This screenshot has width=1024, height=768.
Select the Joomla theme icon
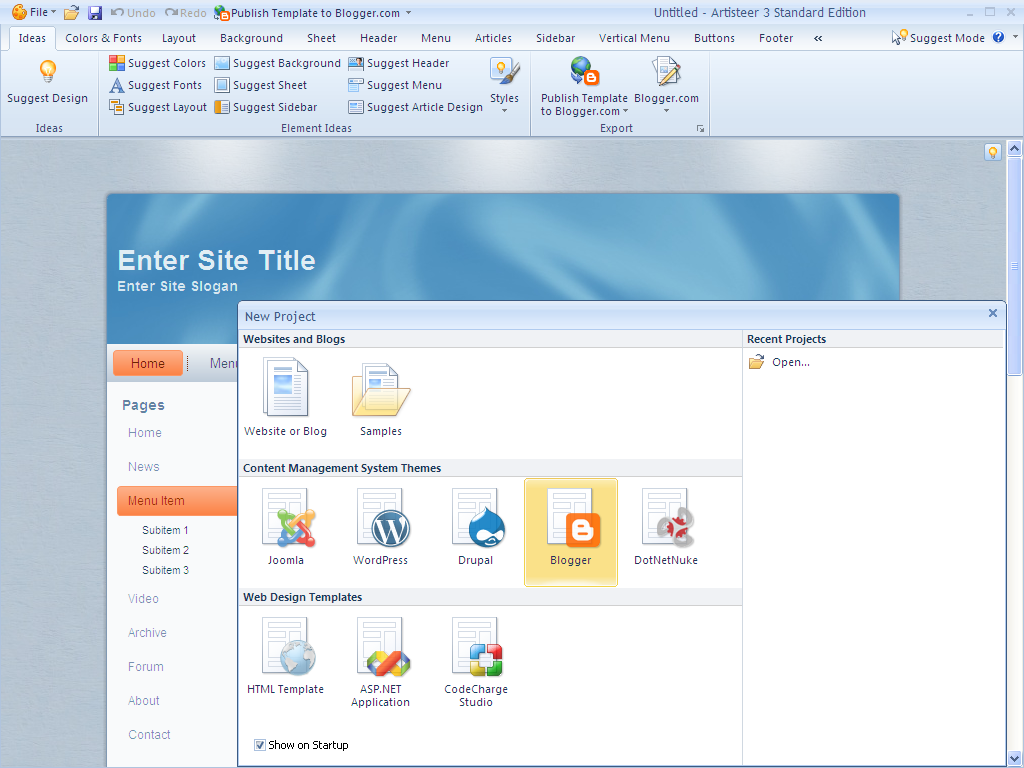pyautogui.click(x=288, y=517)
